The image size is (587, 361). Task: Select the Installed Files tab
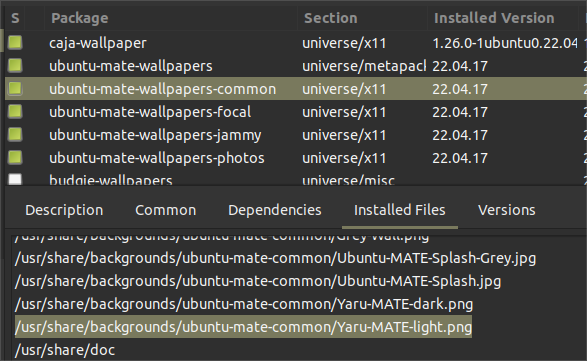(x=400, y=210)
